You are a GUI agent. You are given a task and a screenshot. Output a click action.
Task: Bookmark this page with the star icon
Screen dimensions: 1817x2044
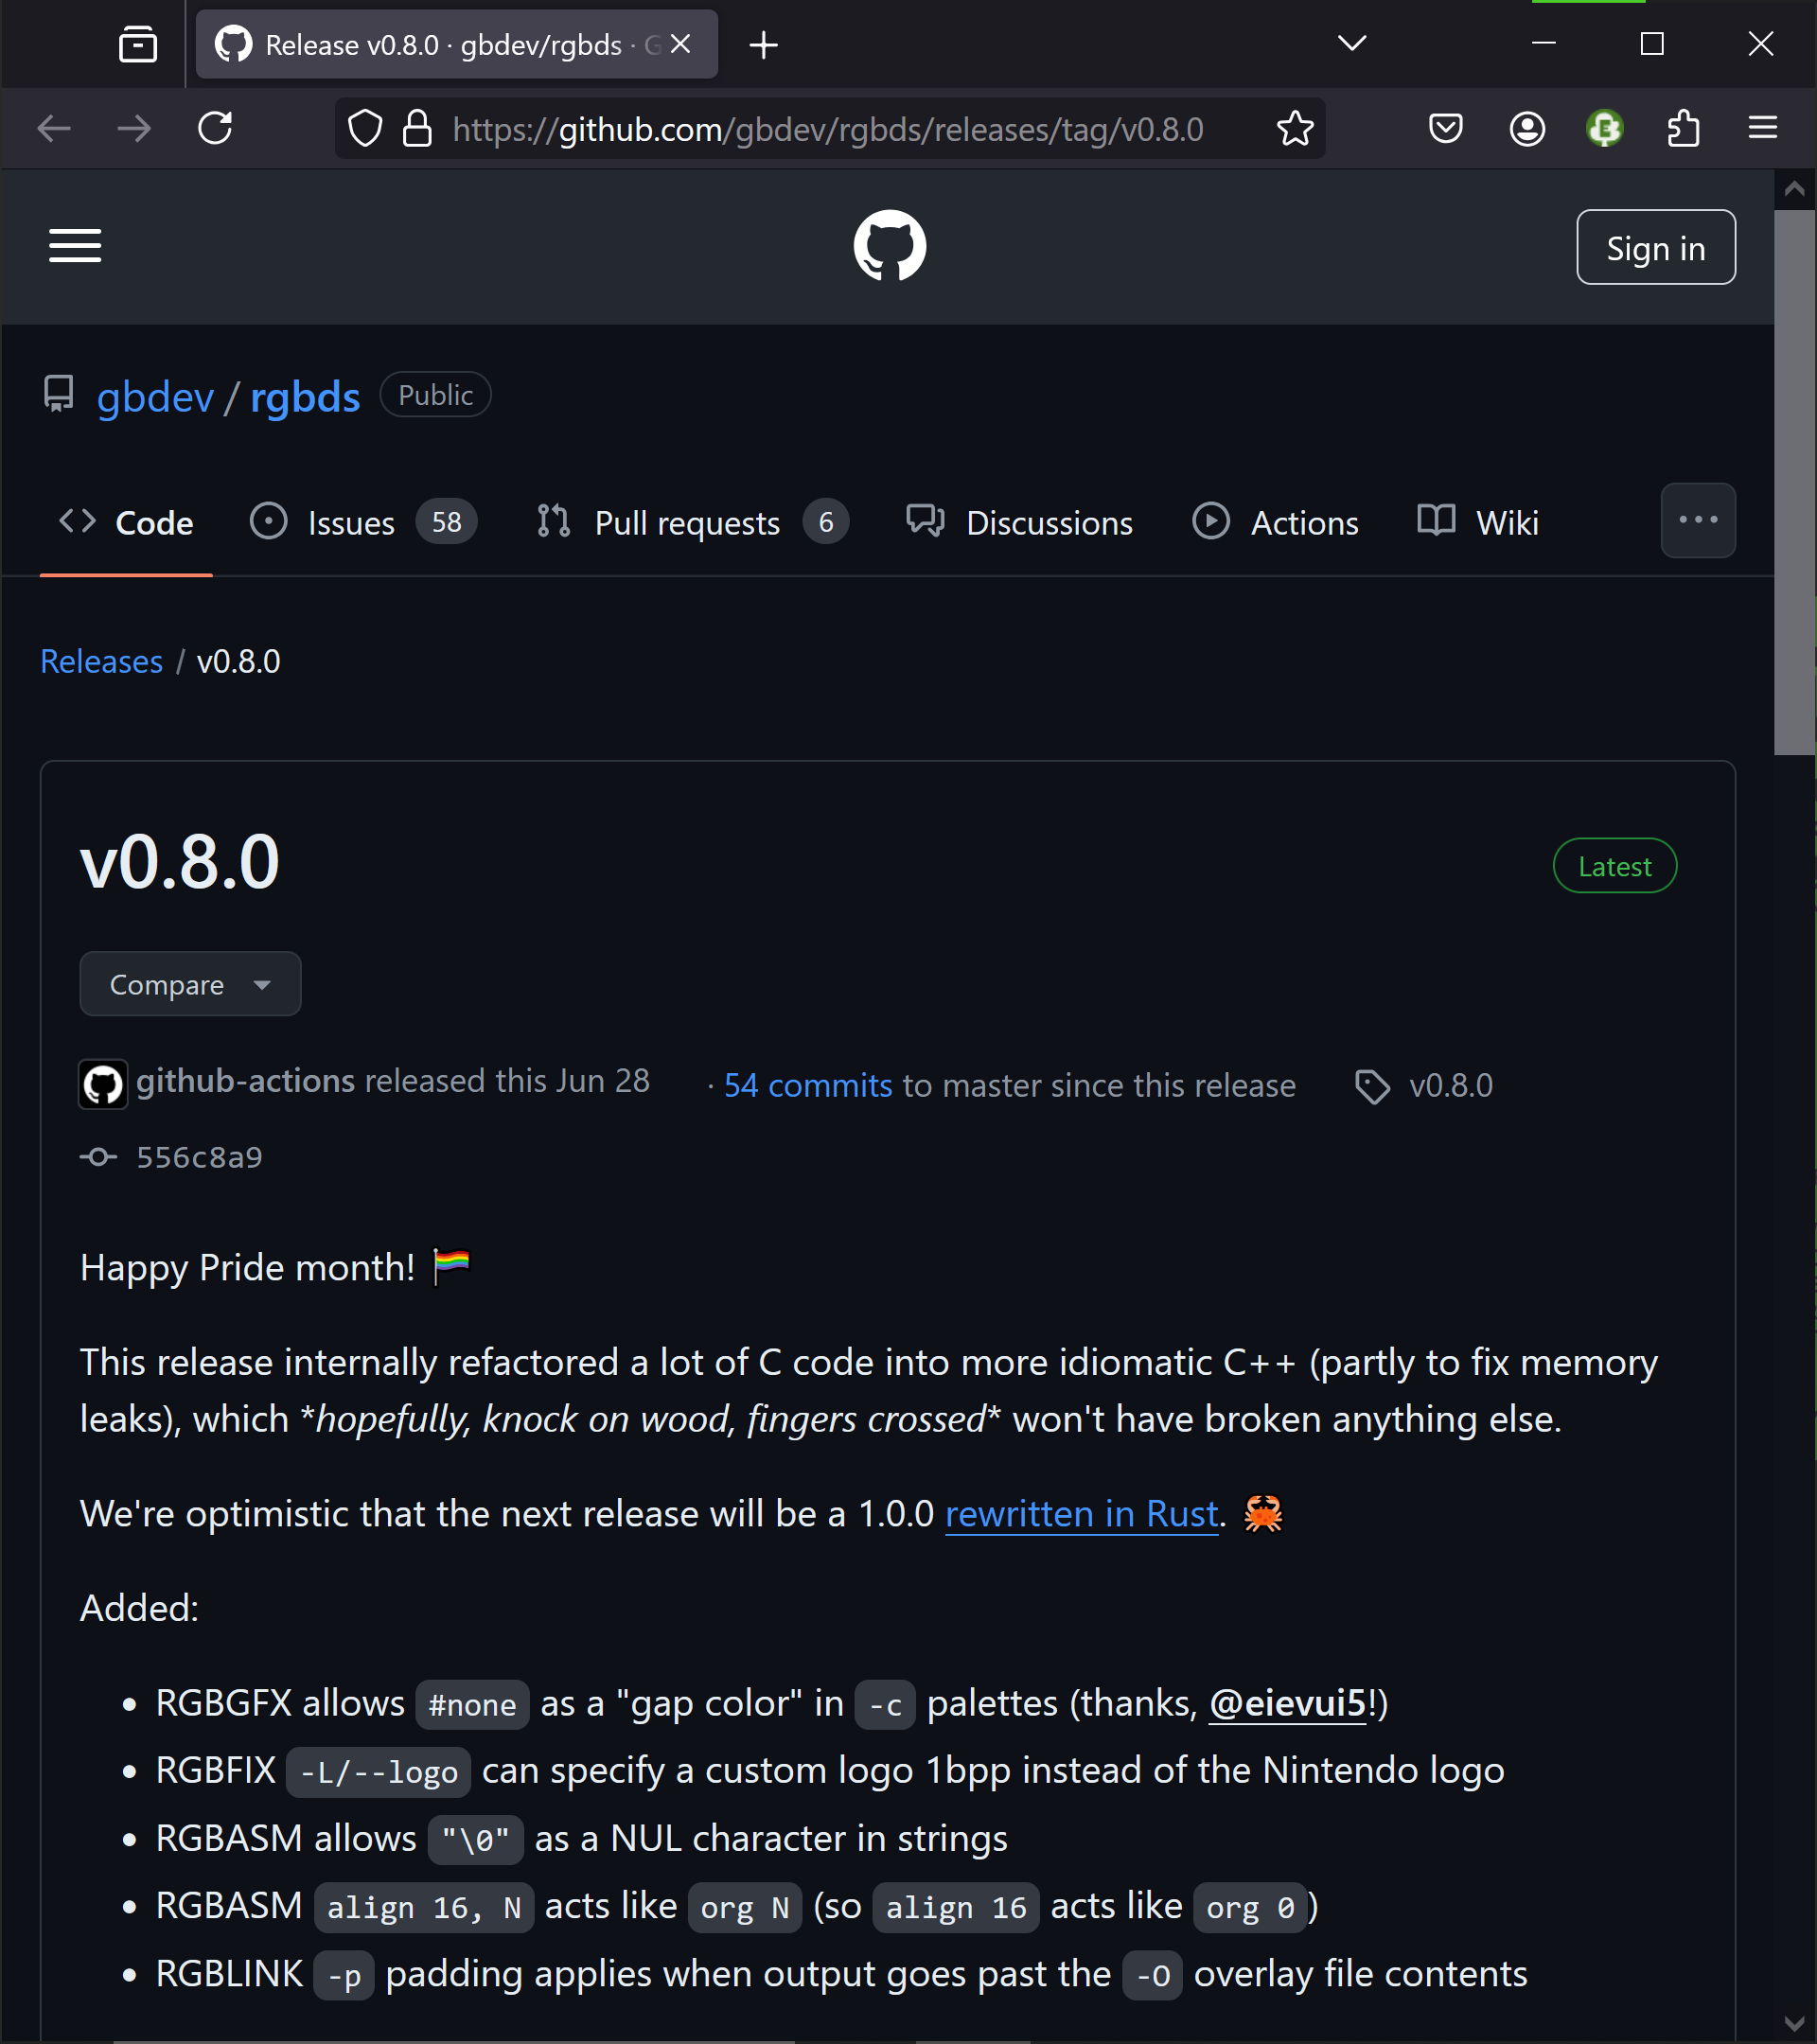pyautogui.click(x=1294, y=129)
